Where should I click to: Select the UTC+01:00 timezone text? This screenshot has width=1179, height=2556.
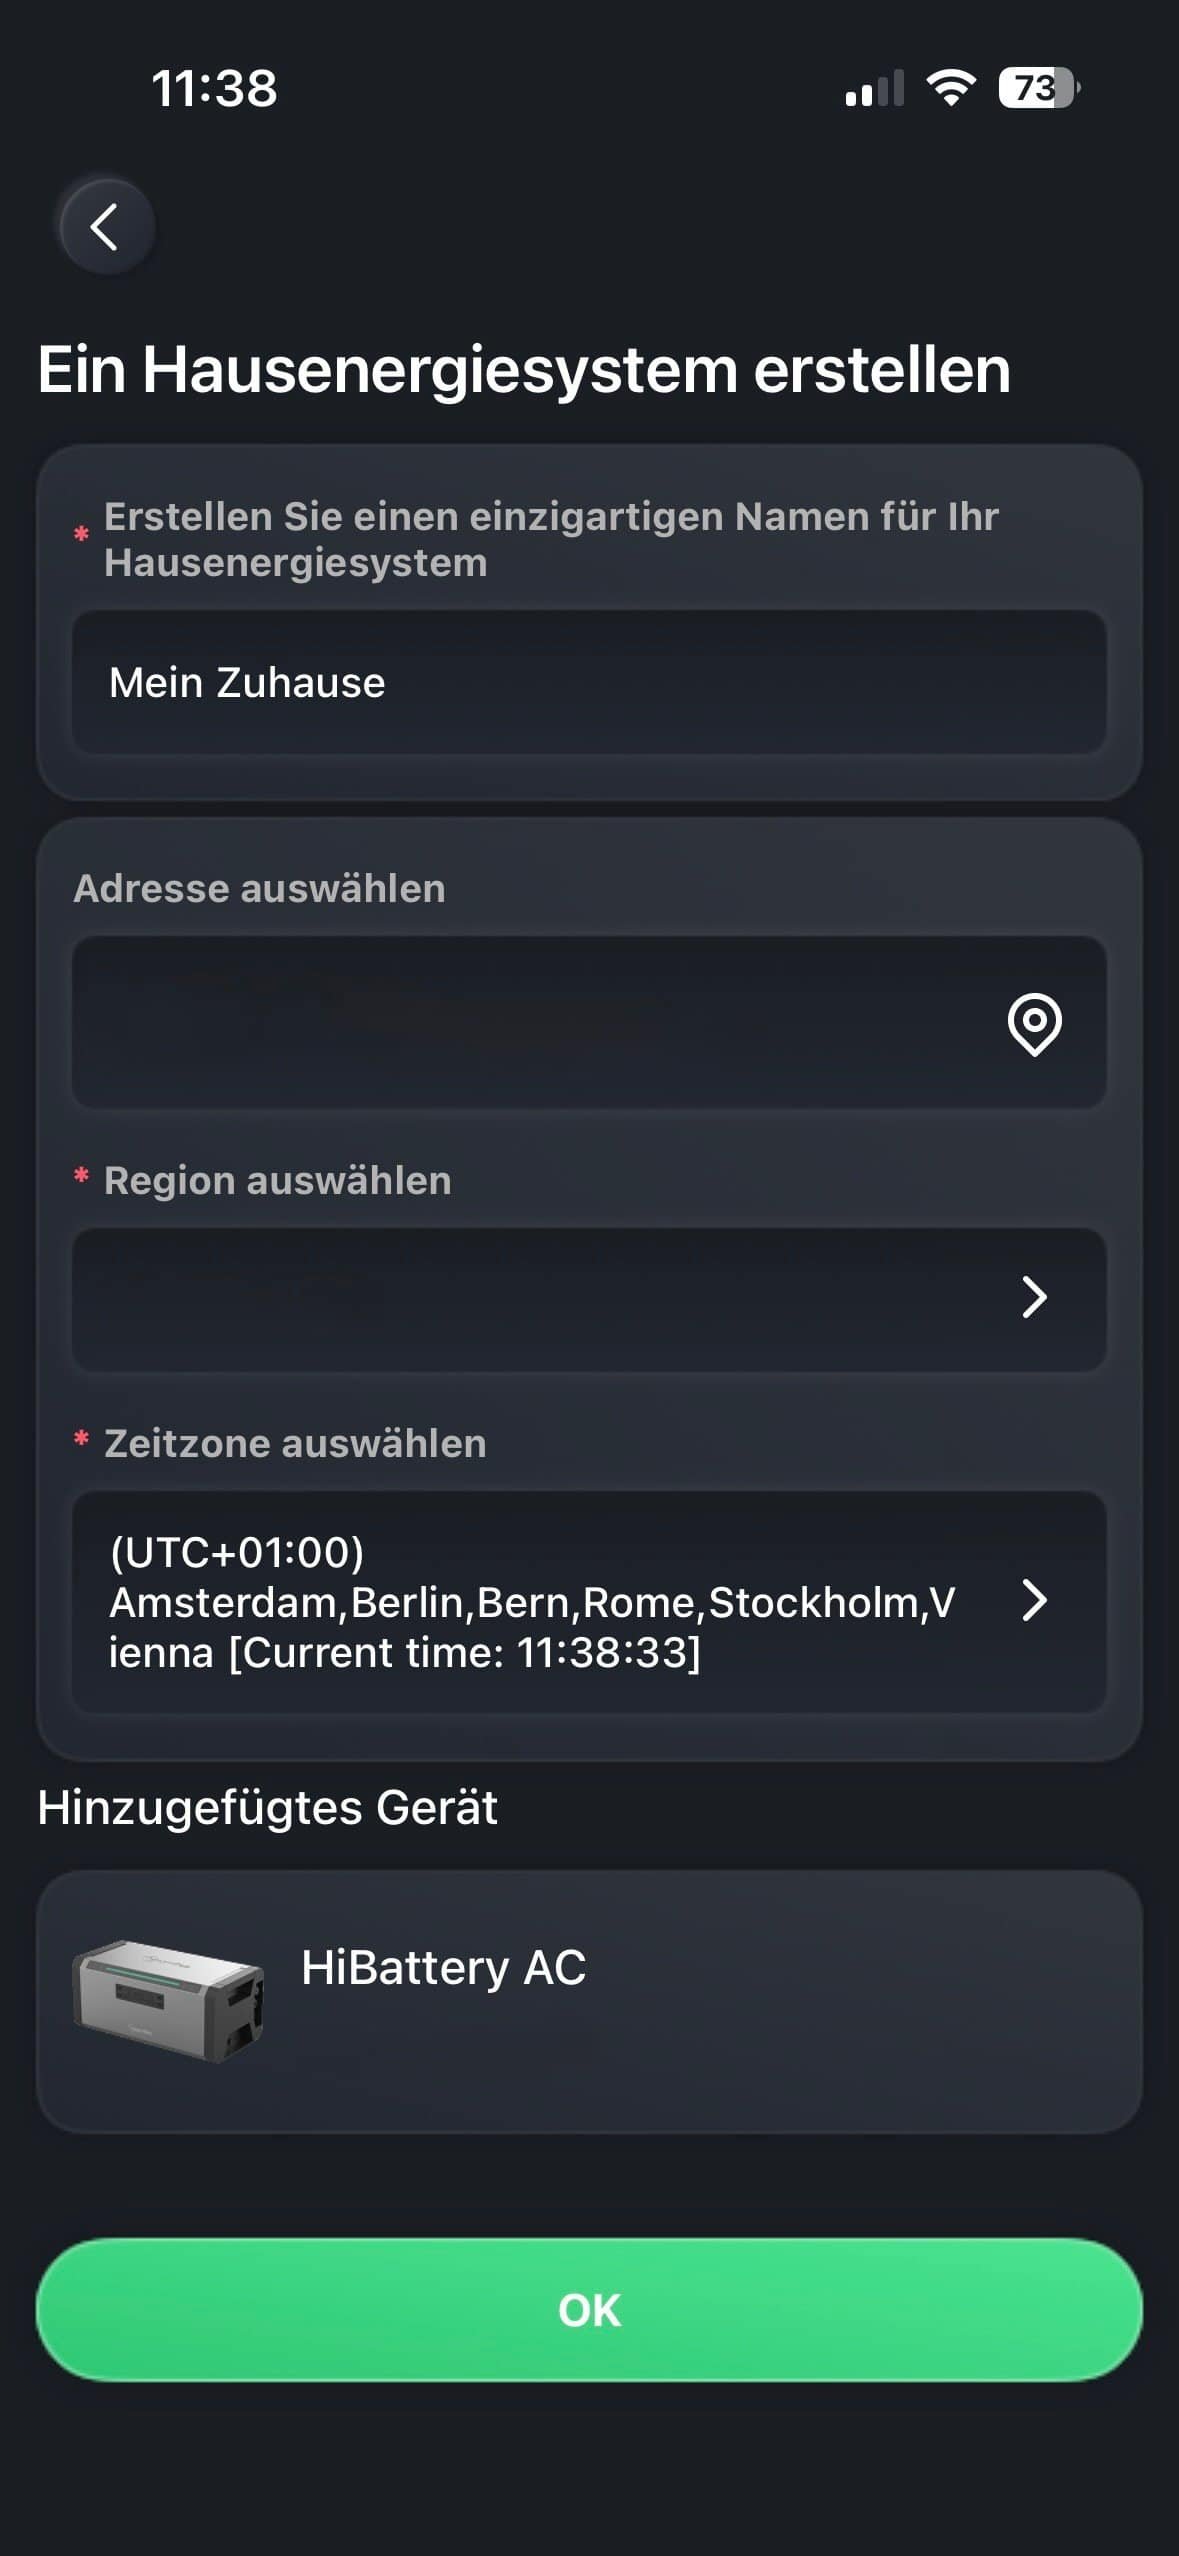(x=530, y=1601)
